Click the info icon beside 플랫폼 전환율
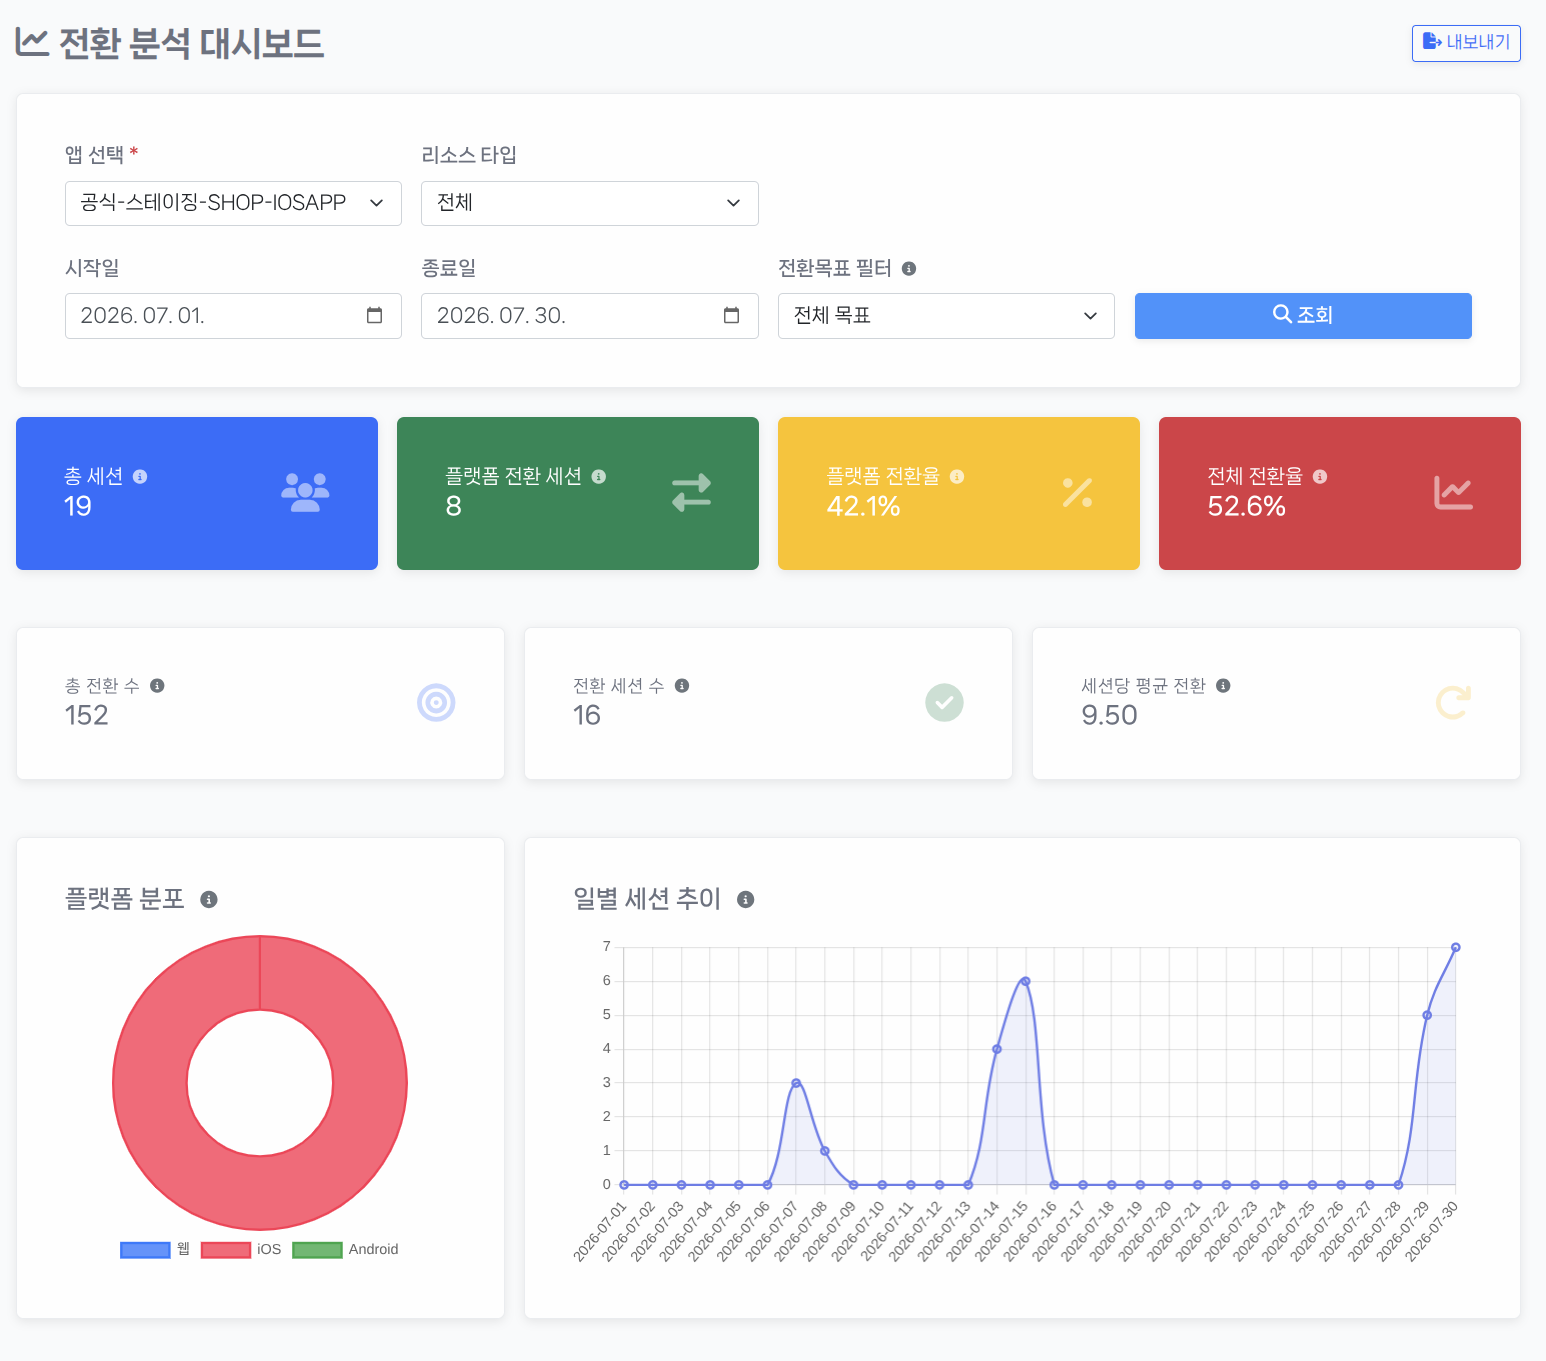 coord(957,477)
